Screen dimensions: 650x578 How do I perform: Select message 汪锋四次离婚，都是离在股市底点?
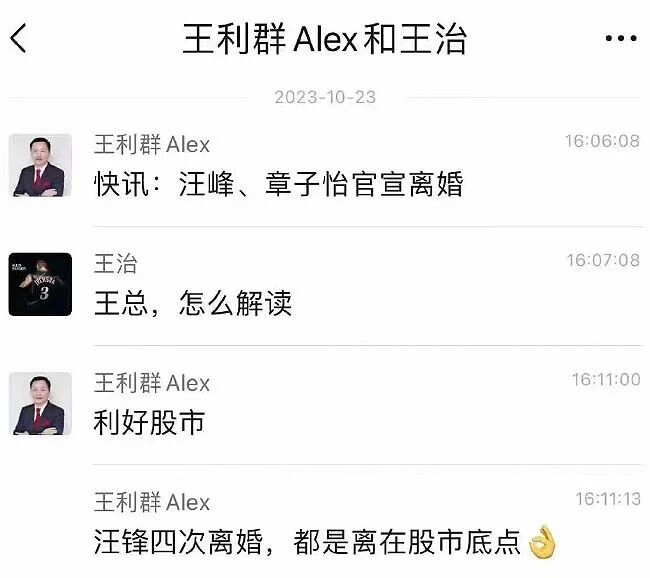click(x=307, y=542)
